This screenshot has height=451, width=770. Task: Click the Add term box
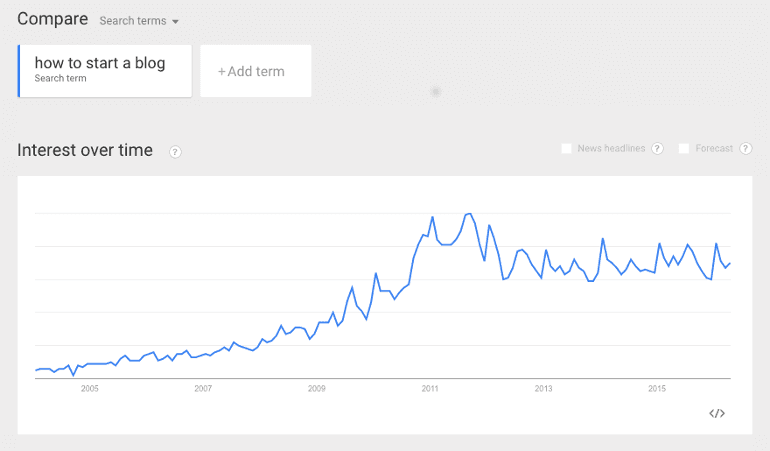[x=255, y=71]
